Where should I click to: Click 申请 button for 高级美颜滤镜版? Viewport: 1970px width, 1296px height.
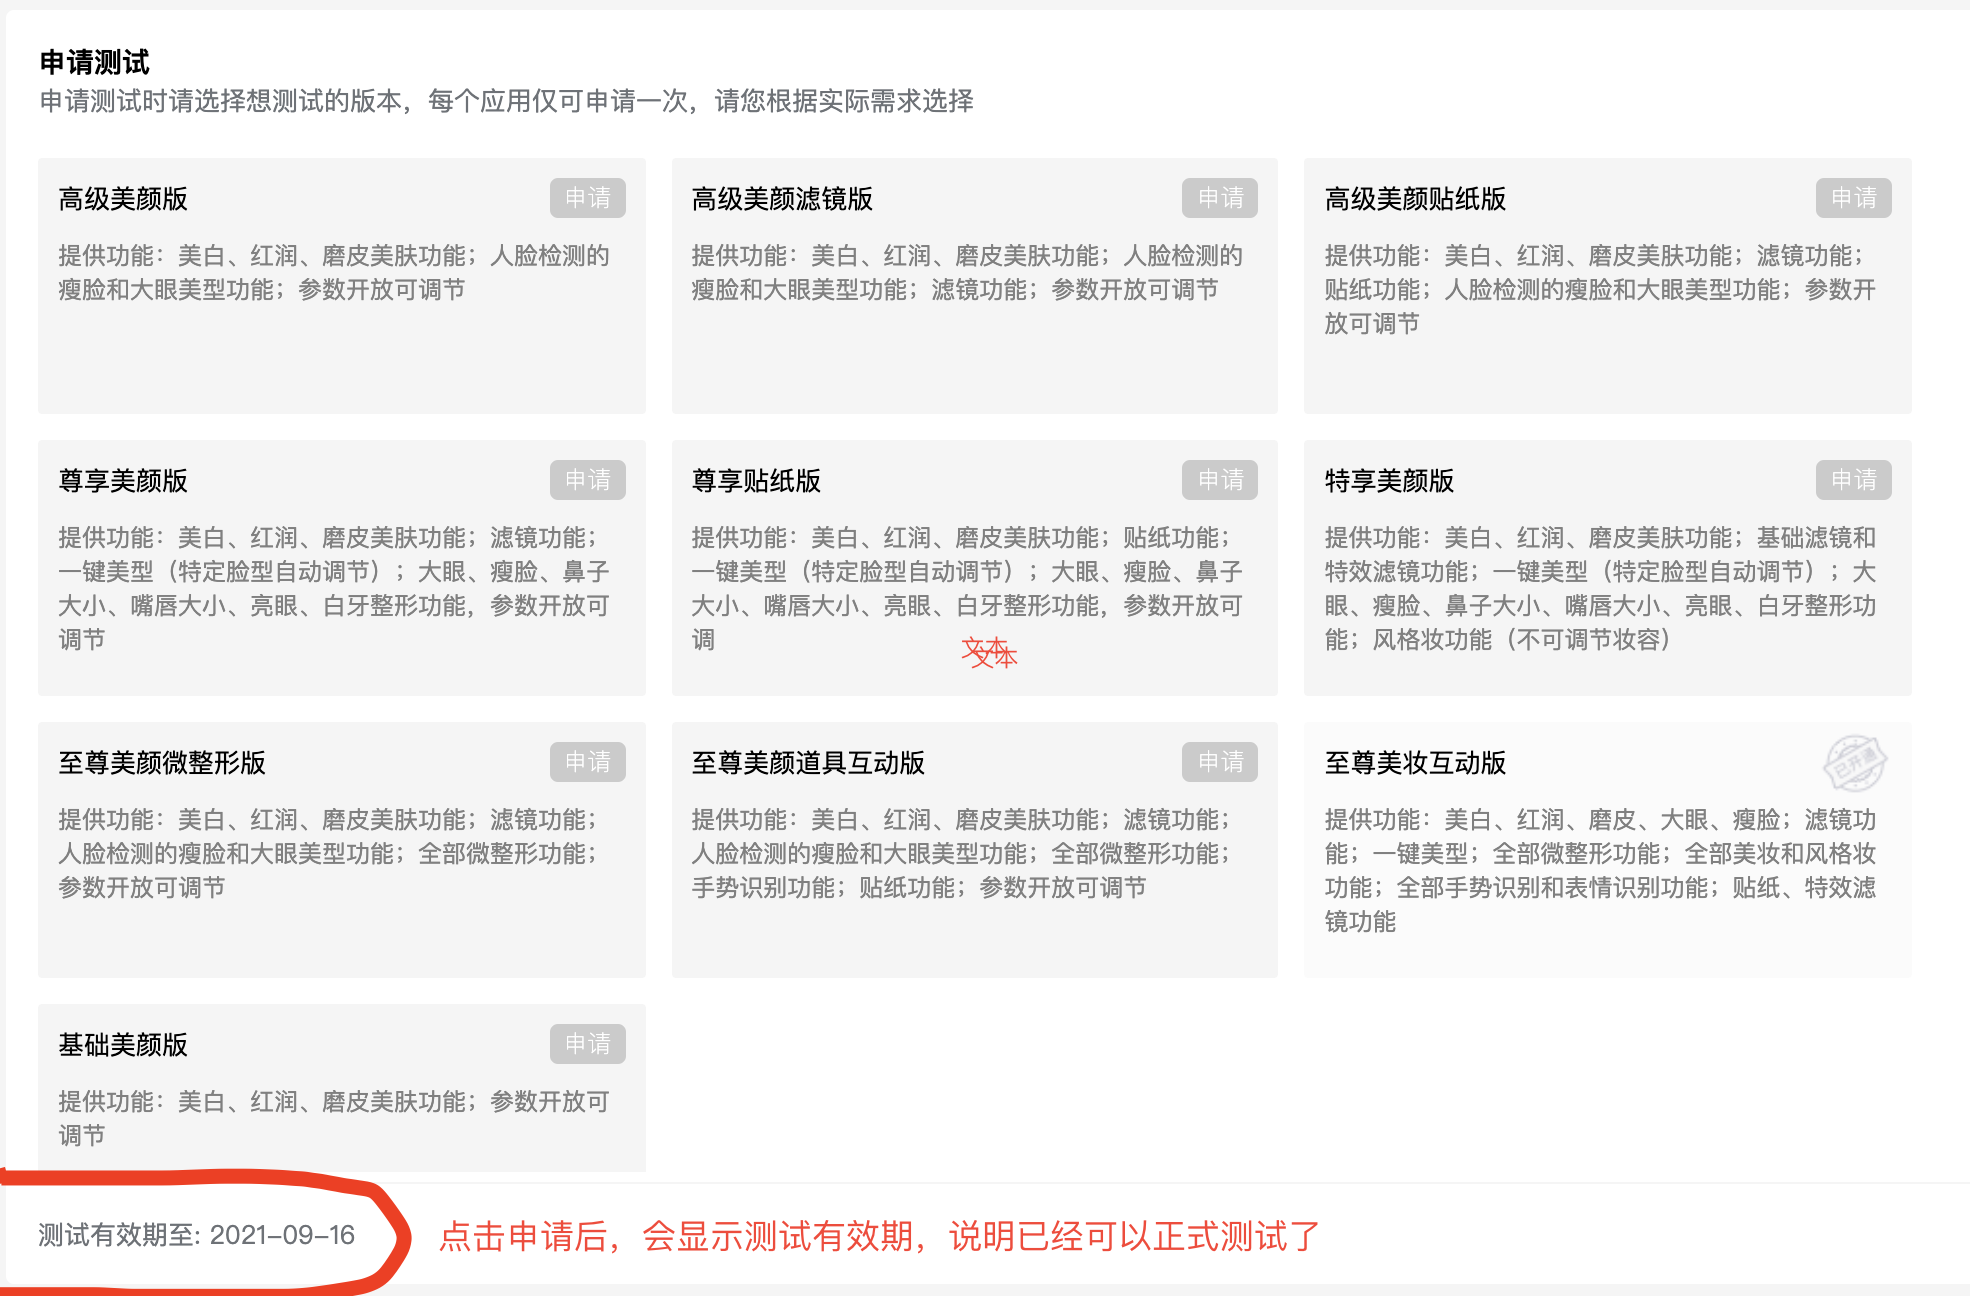(1219, 198)
